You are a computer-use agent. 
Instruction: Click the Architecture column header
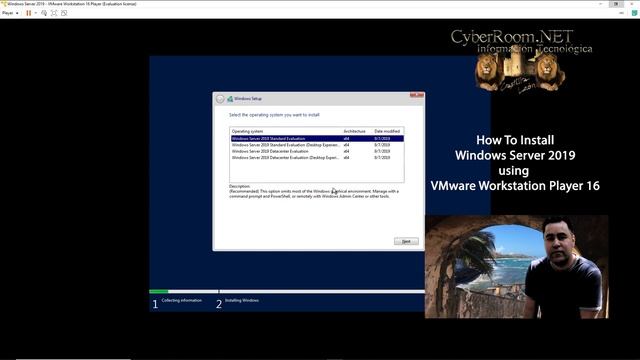pos(354,131)
